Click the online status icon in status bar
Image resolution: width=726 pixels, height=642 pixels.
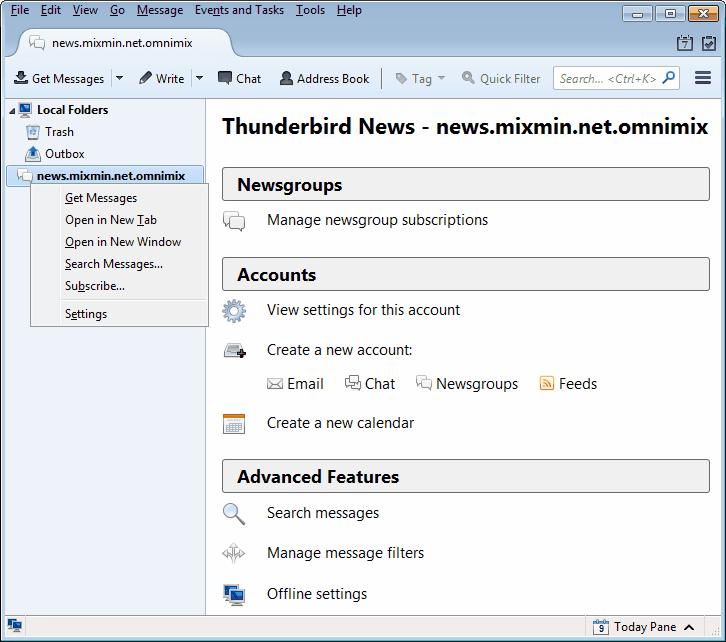tap(15, 626)
